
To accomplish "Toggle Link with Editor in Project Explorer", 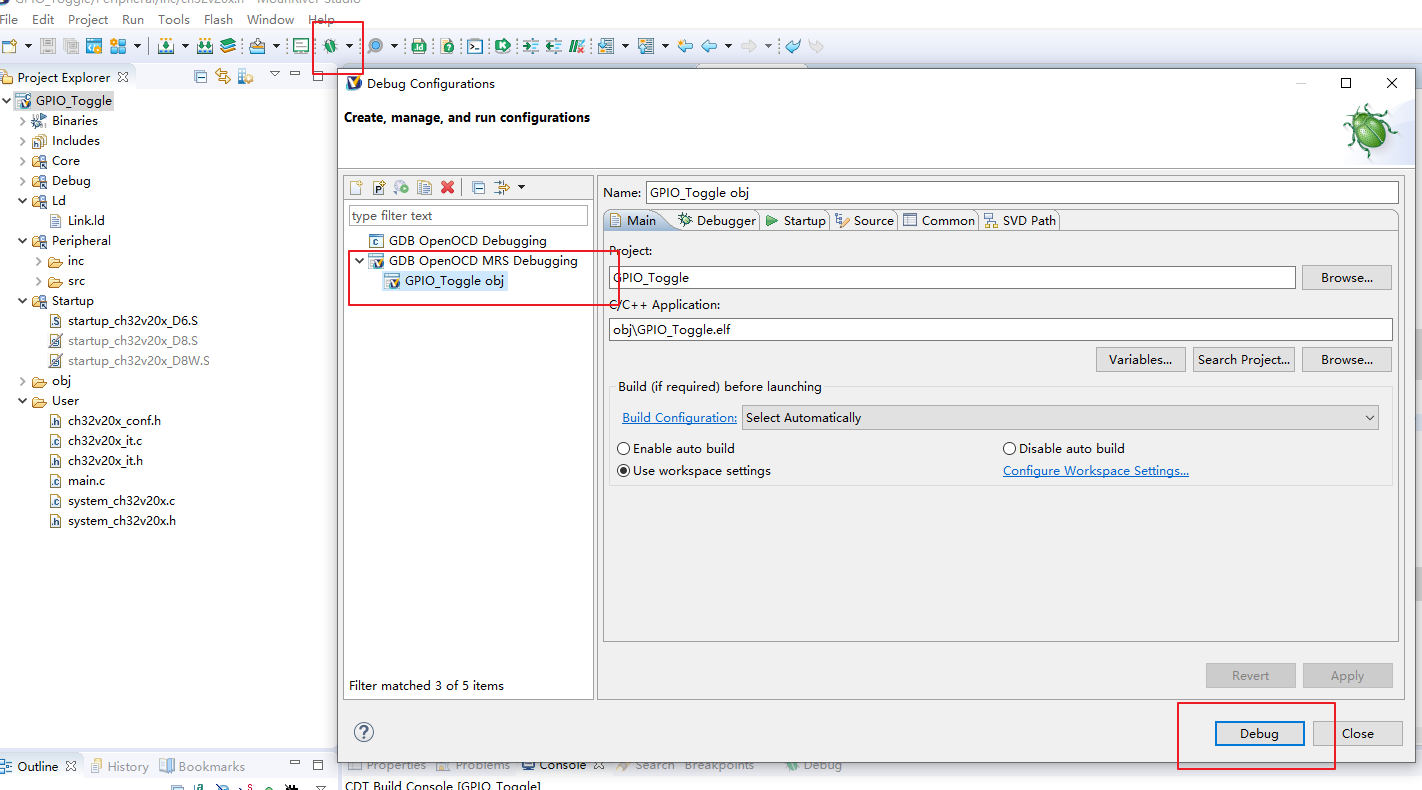I will click(223, 76).
